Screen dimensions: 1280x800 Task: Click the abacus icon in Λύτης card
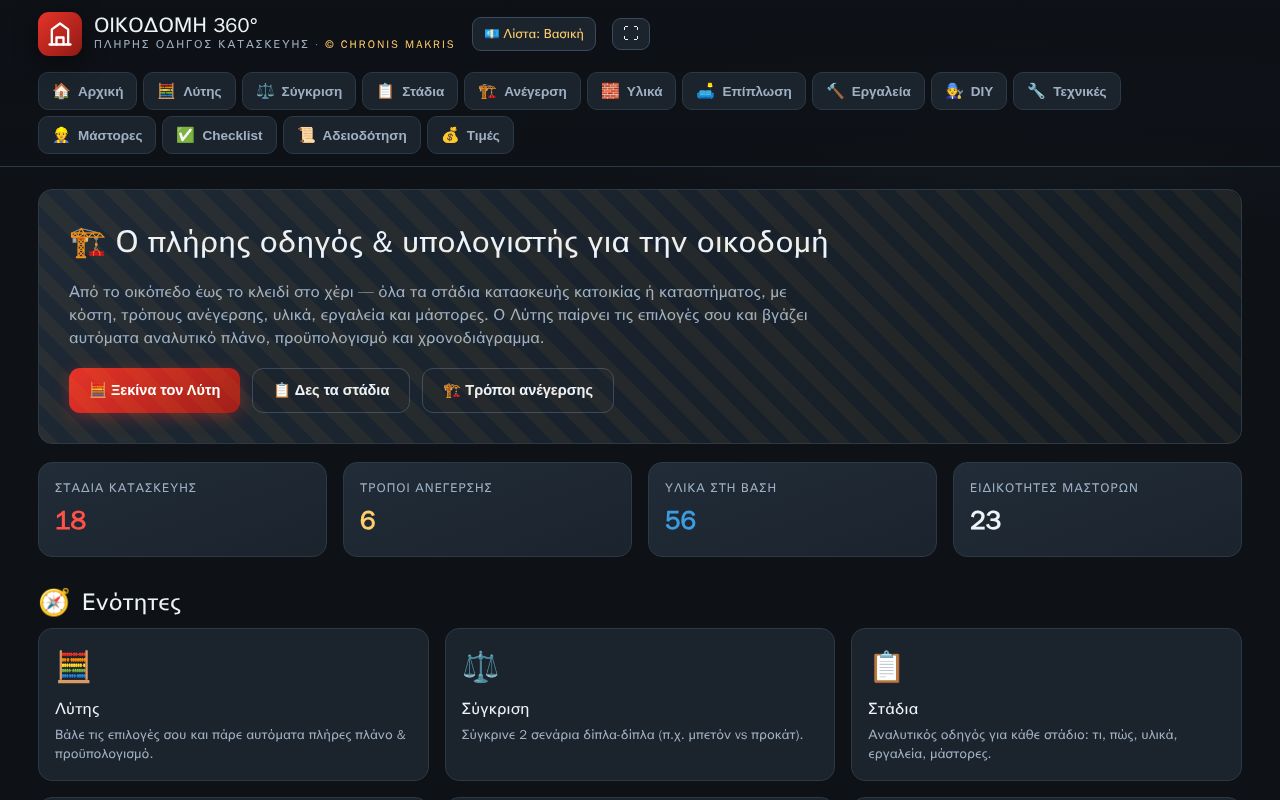pos(74,667)
